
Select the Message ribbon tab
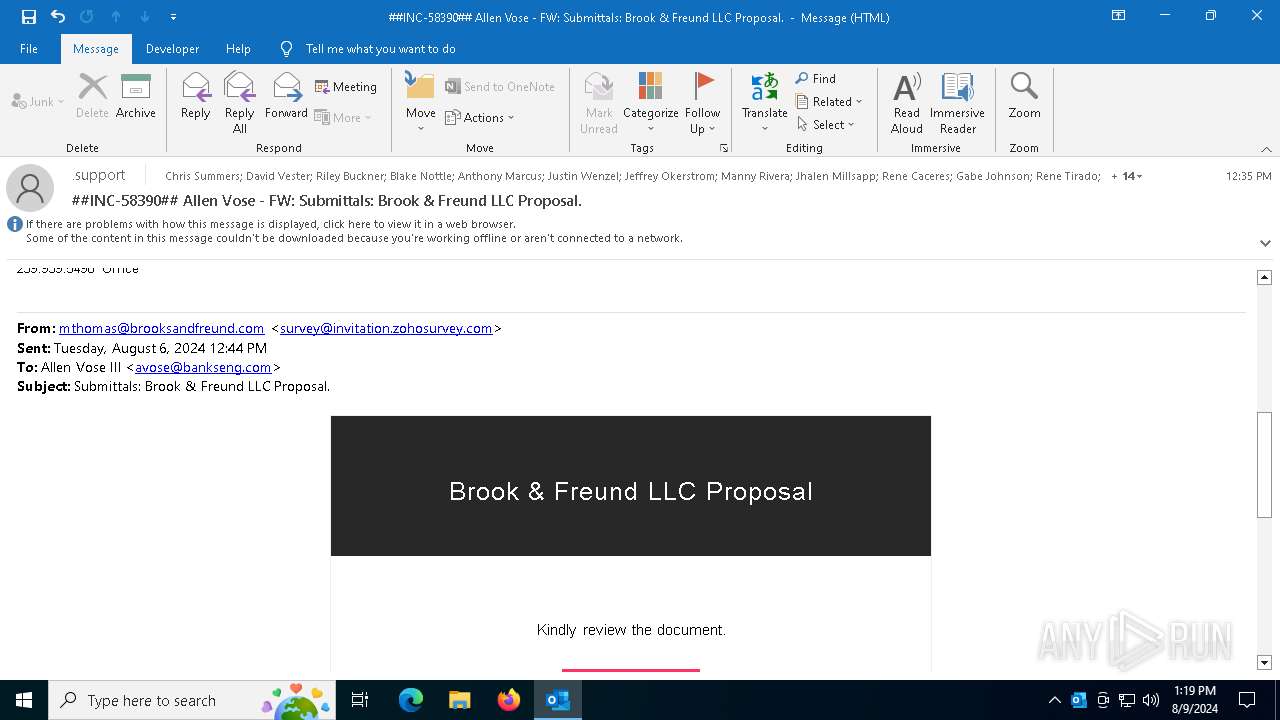click(96, 49)
